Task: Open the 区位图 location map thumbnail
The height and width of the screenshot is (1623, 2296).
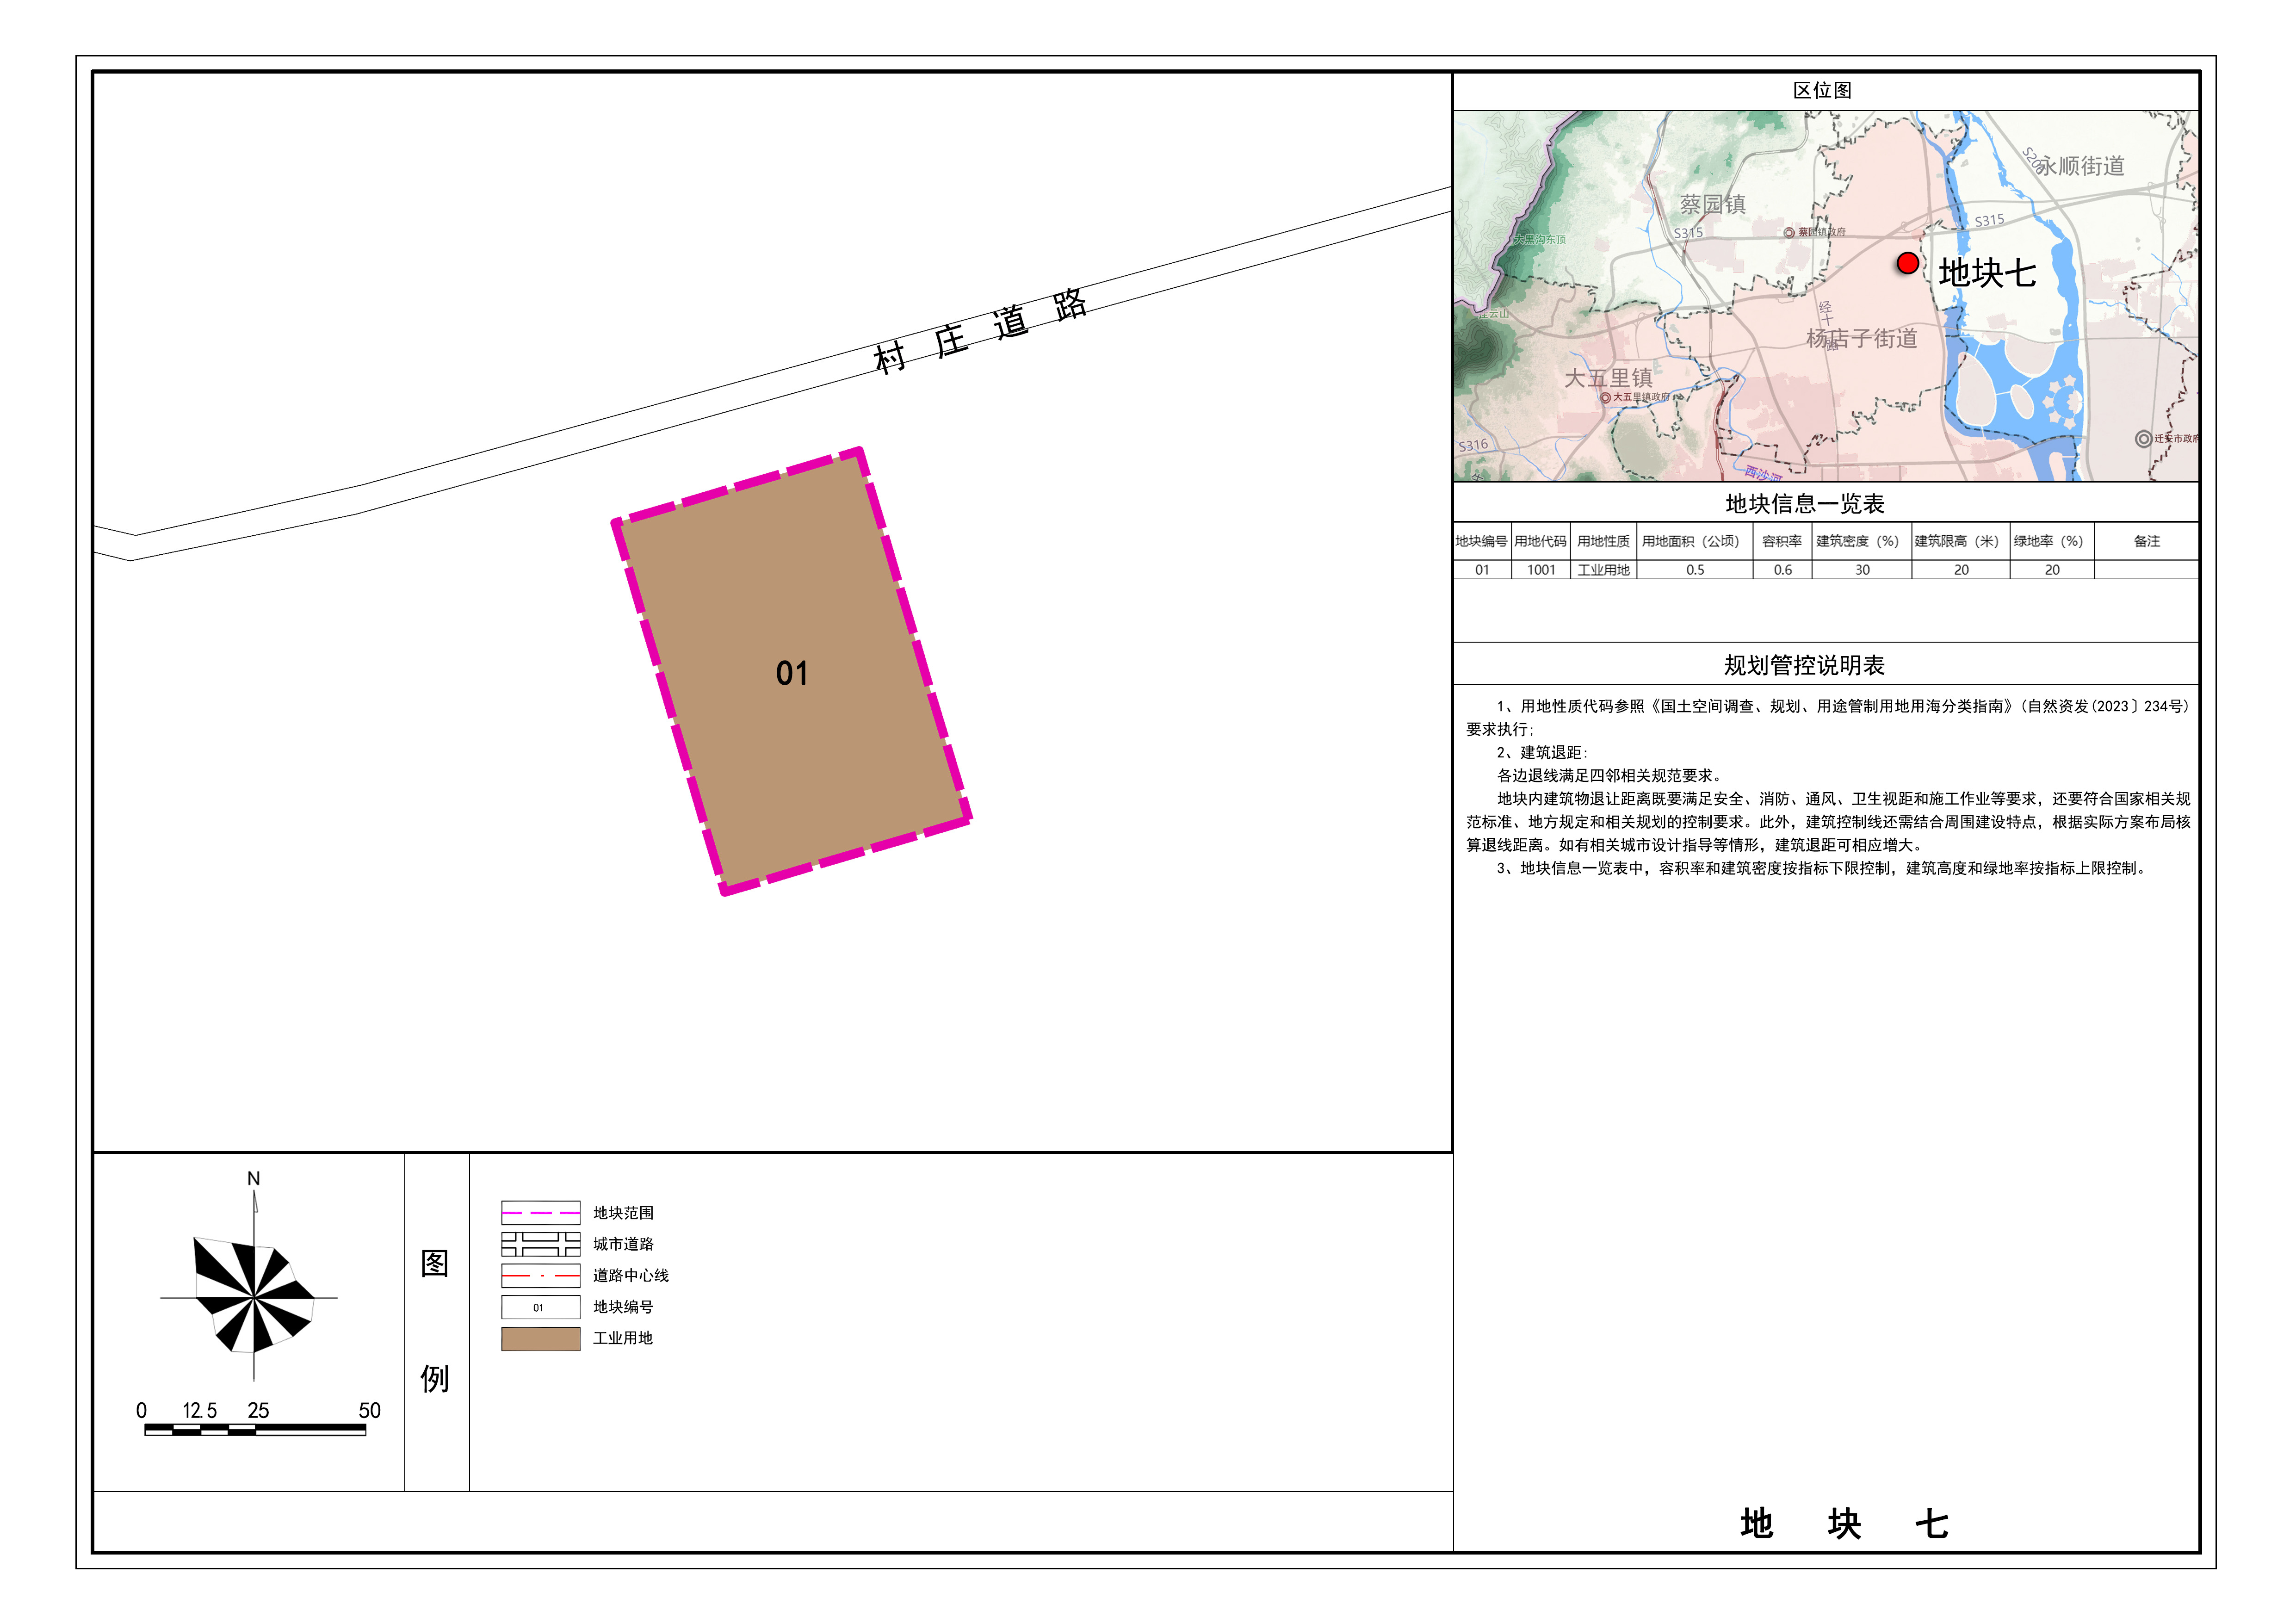Action: click(1825, 296)
